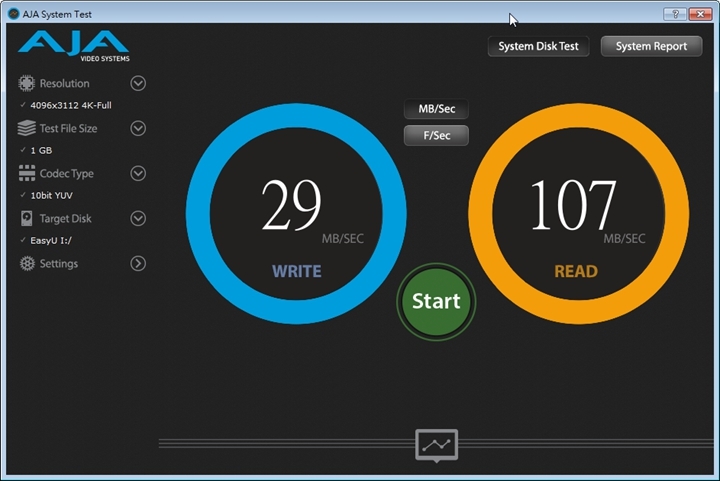Click the AJA System Test title bar icon

[13, 14]
